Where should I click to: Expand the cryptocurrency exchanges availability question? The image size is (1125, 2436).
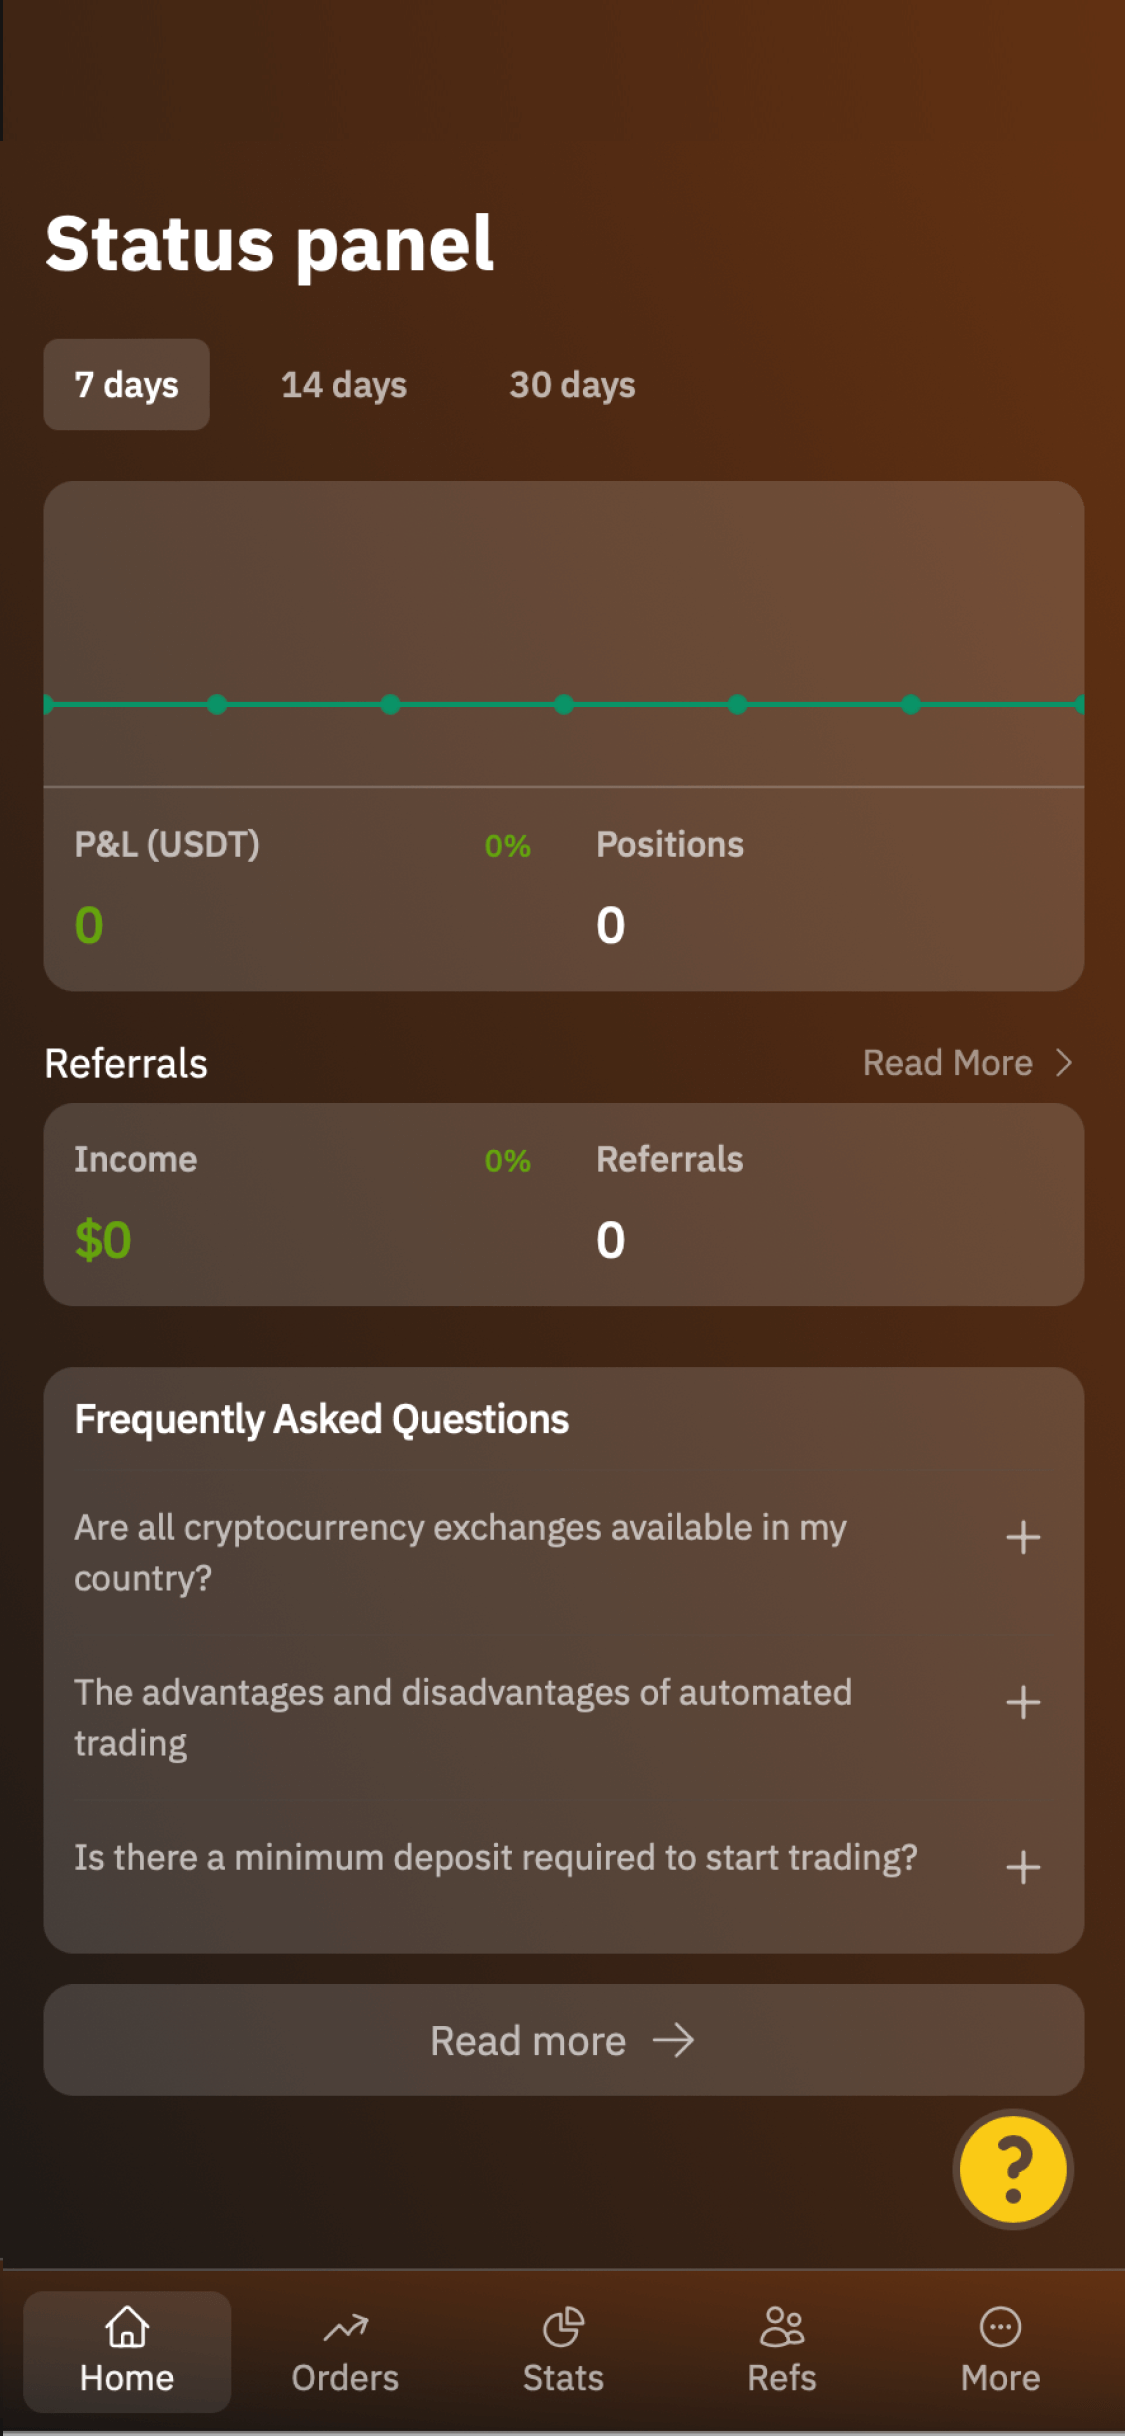1022,1537
